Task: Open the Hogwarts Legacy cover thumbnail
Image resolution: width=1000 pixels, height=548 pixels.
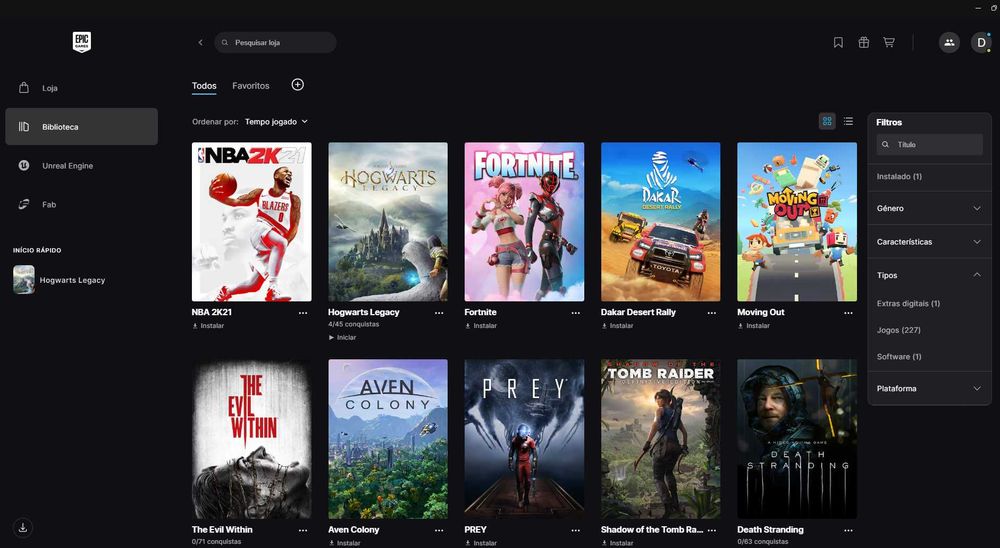Action: (388, 221)
